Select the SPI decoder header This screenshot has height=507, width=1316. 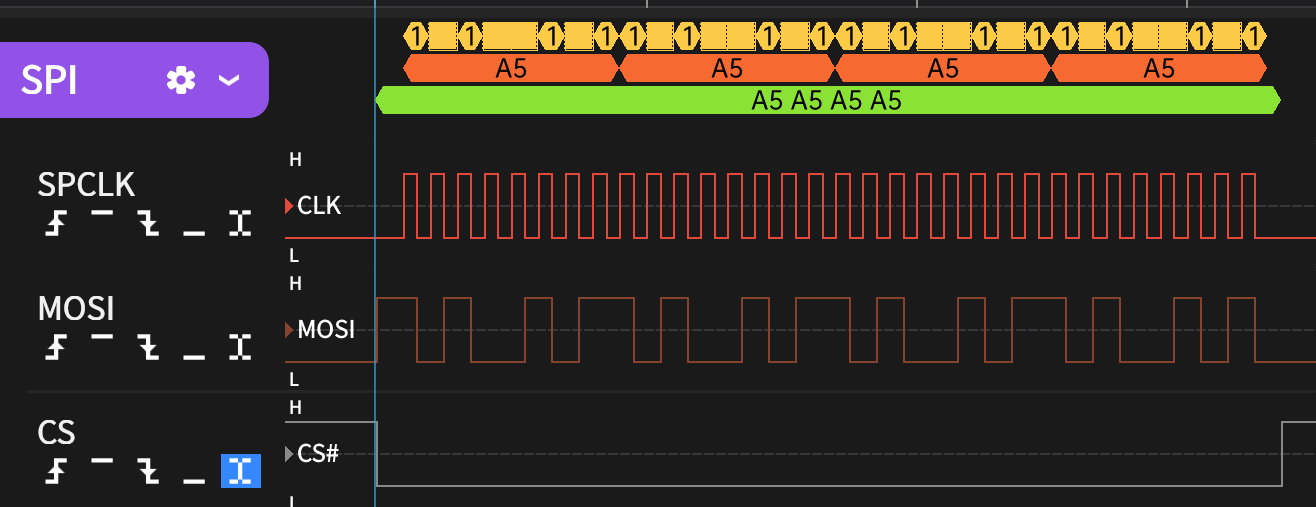coord(134,80)
